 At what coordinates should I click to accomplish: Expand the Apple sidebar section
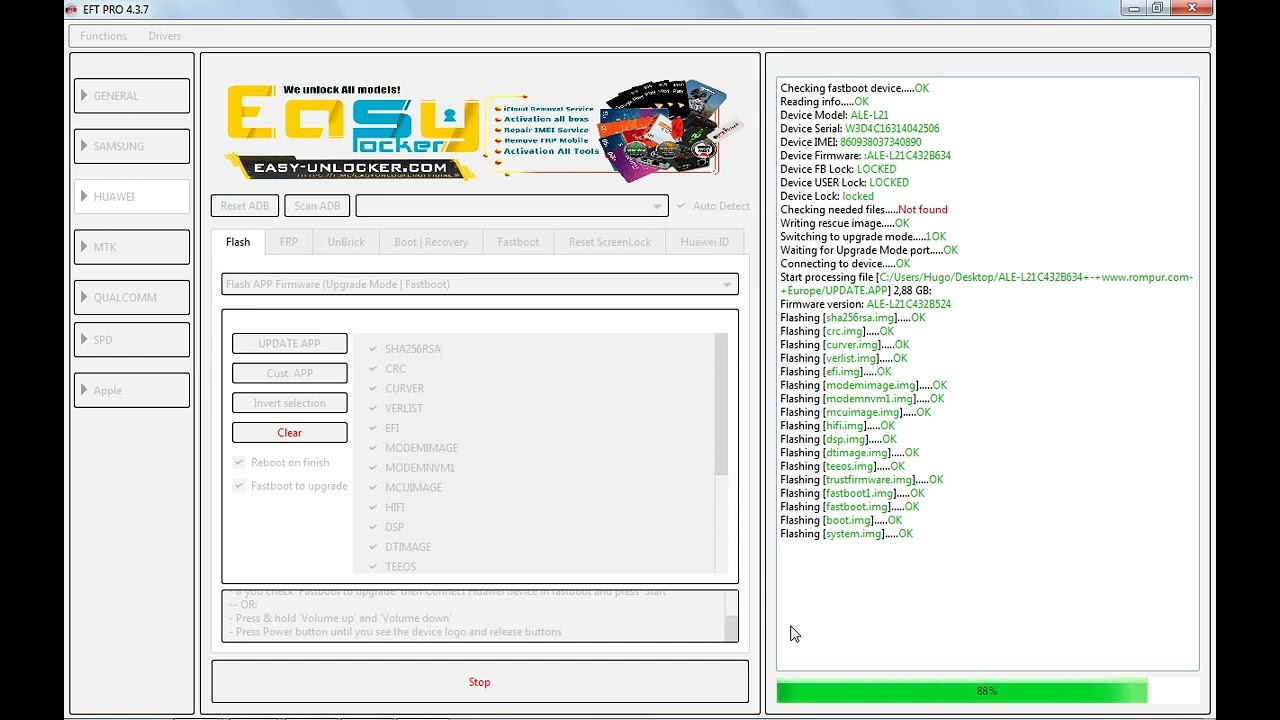pos(131,390)
